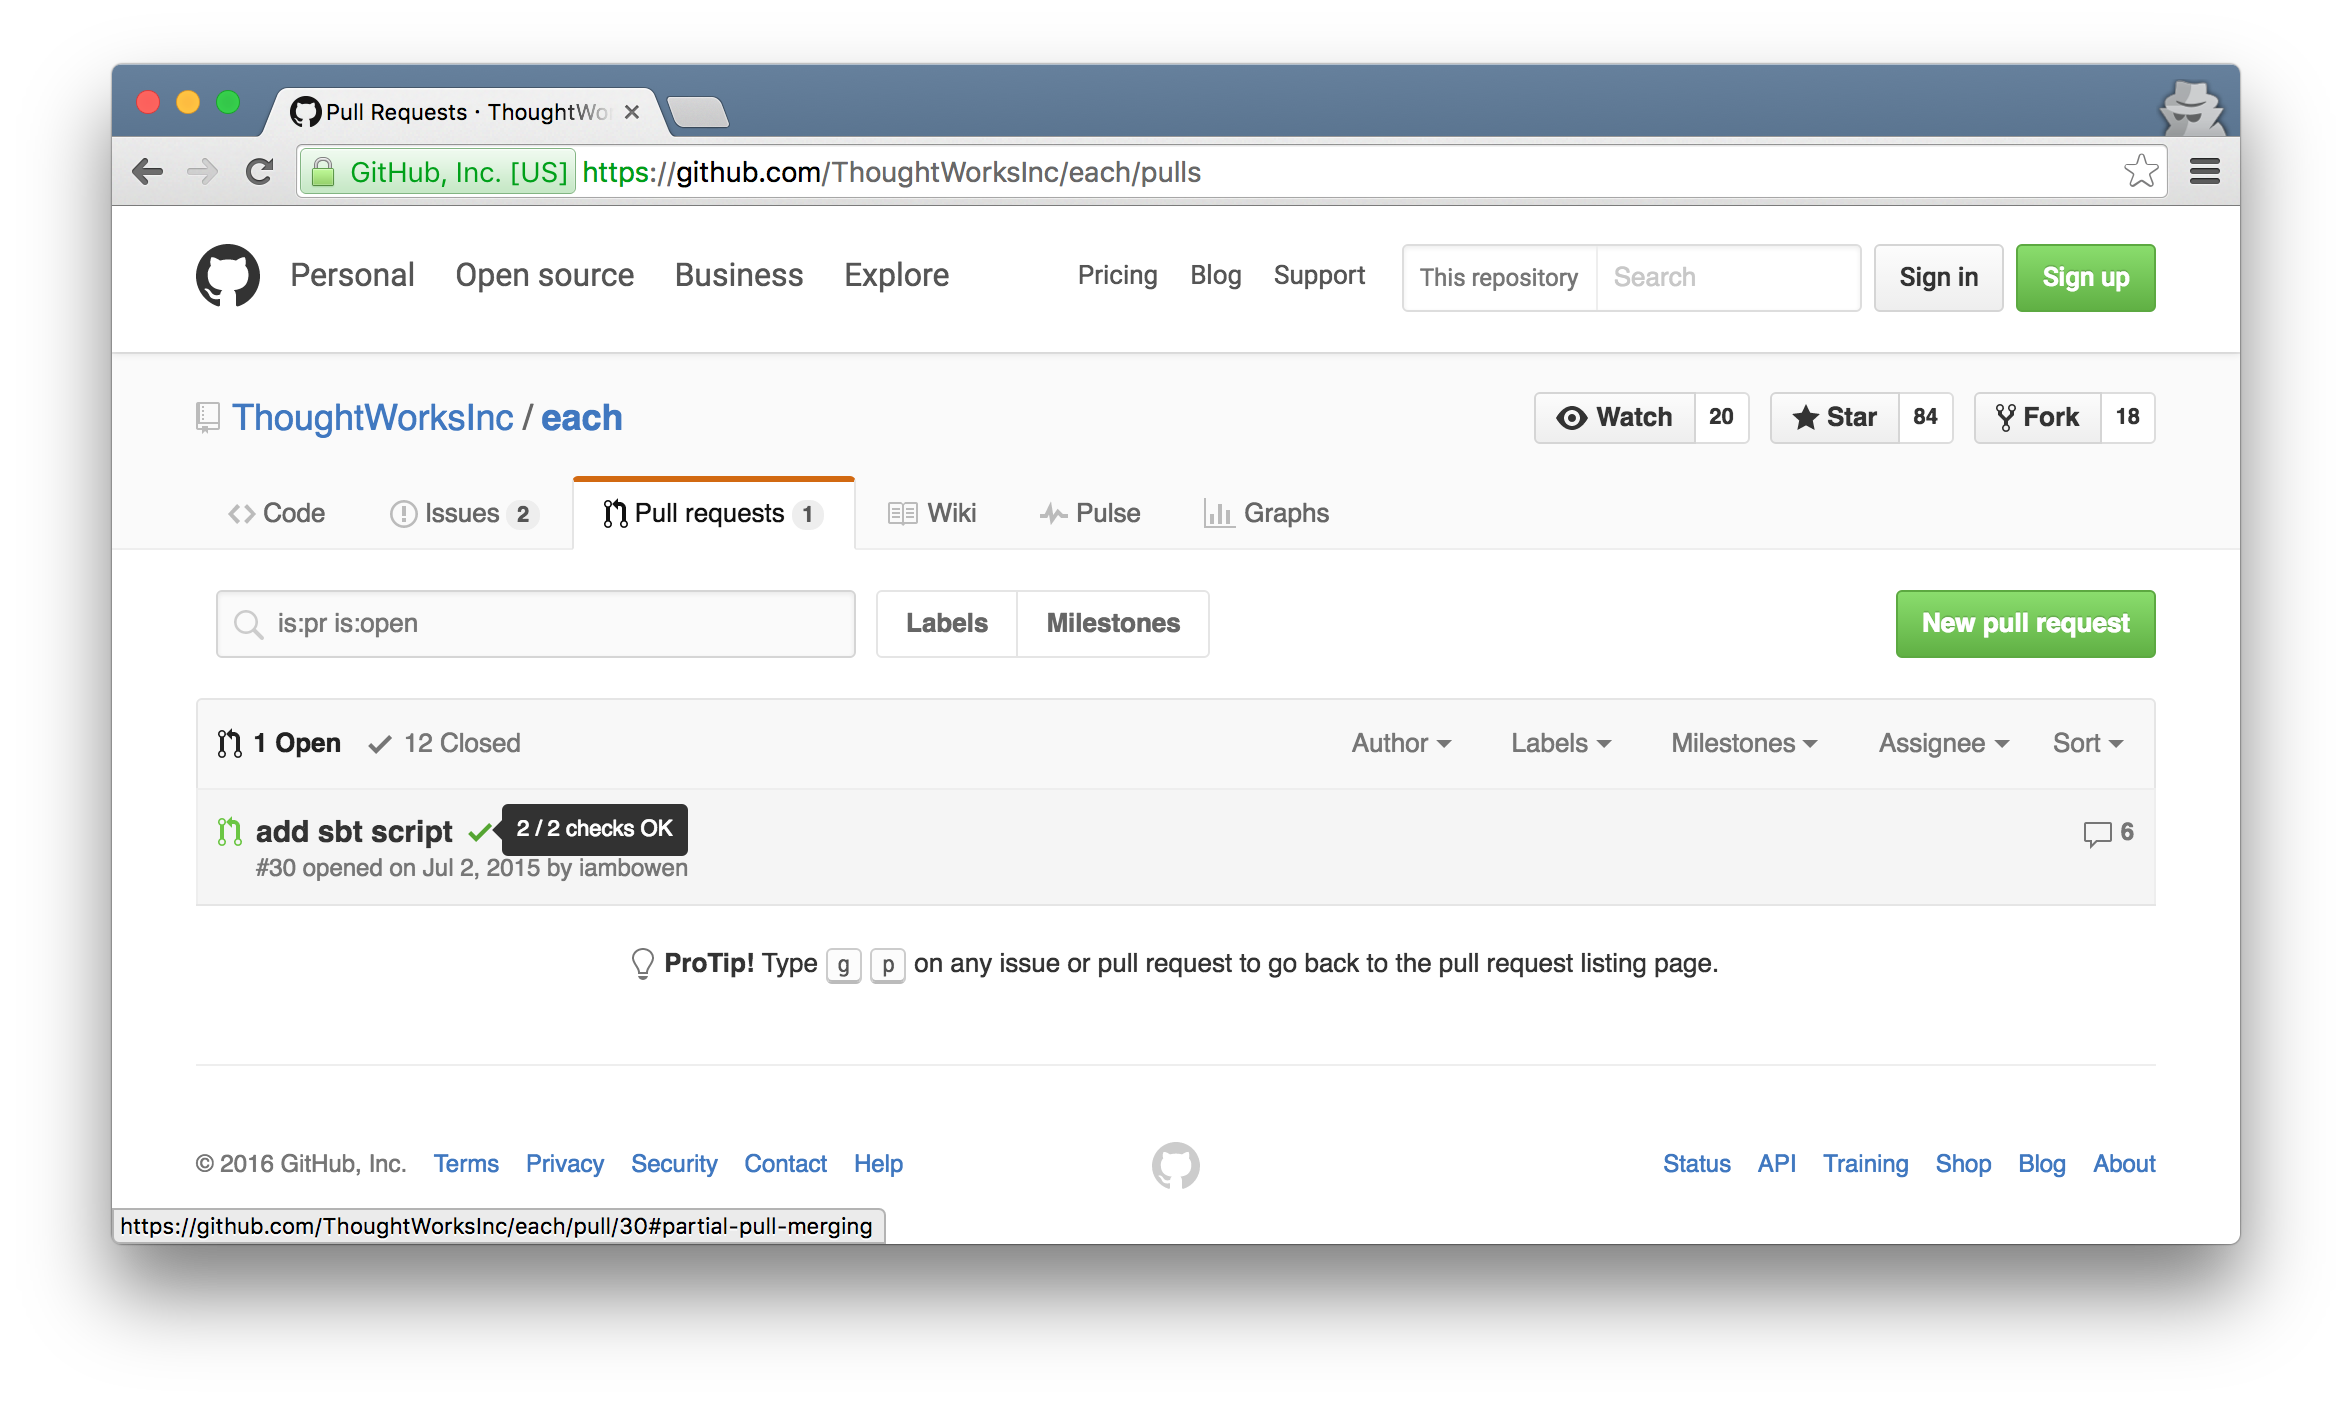Open the Pricing link

1118,275
